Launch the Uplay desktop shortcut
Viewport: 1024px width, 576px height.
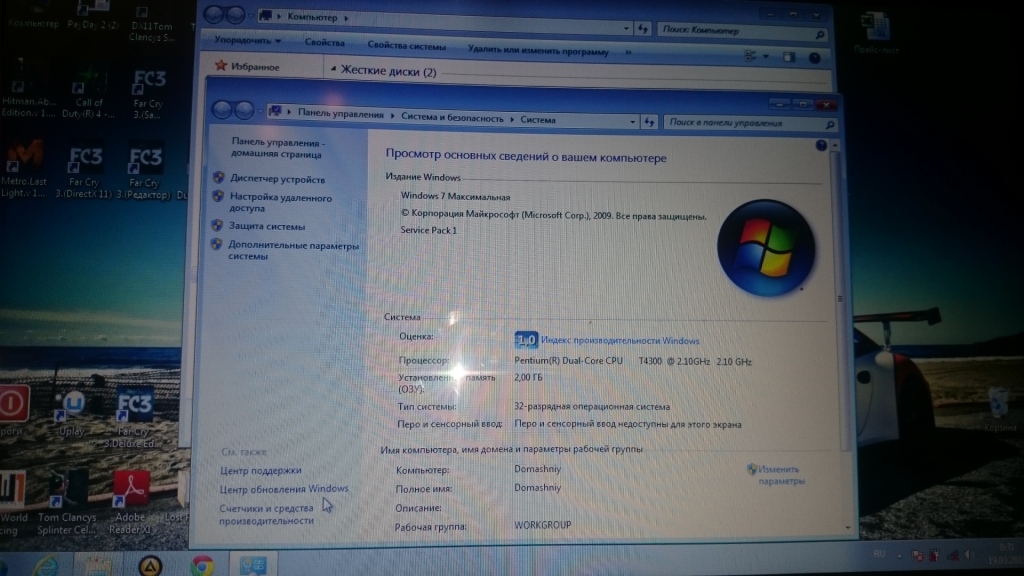coord(73,407)
